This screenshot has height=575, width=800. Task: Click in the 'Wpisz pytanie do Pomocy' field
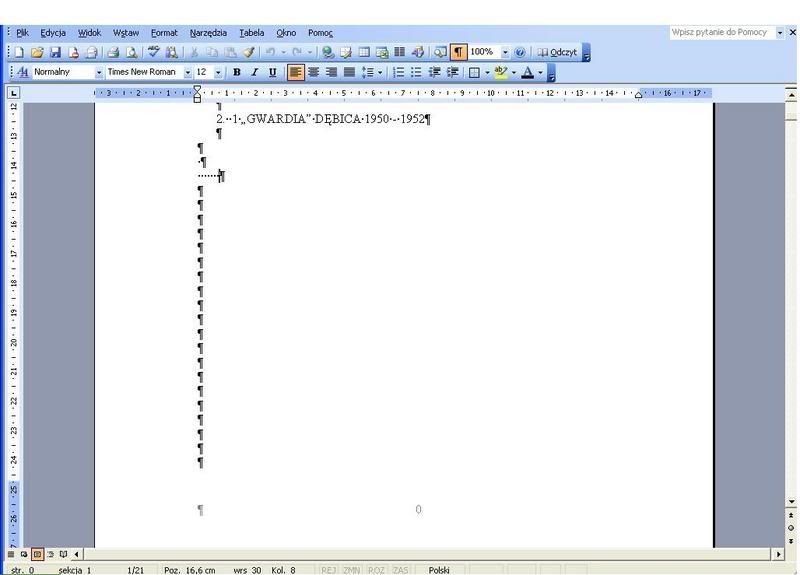coord(721,32)
